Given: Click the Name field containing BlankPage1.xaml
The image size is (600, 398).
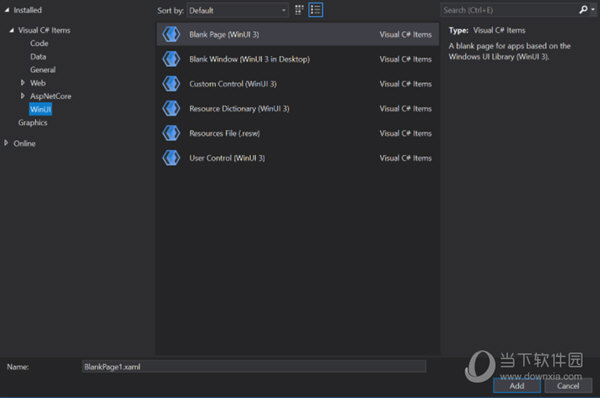Looking at the screenshot, I should pos(254,367).
